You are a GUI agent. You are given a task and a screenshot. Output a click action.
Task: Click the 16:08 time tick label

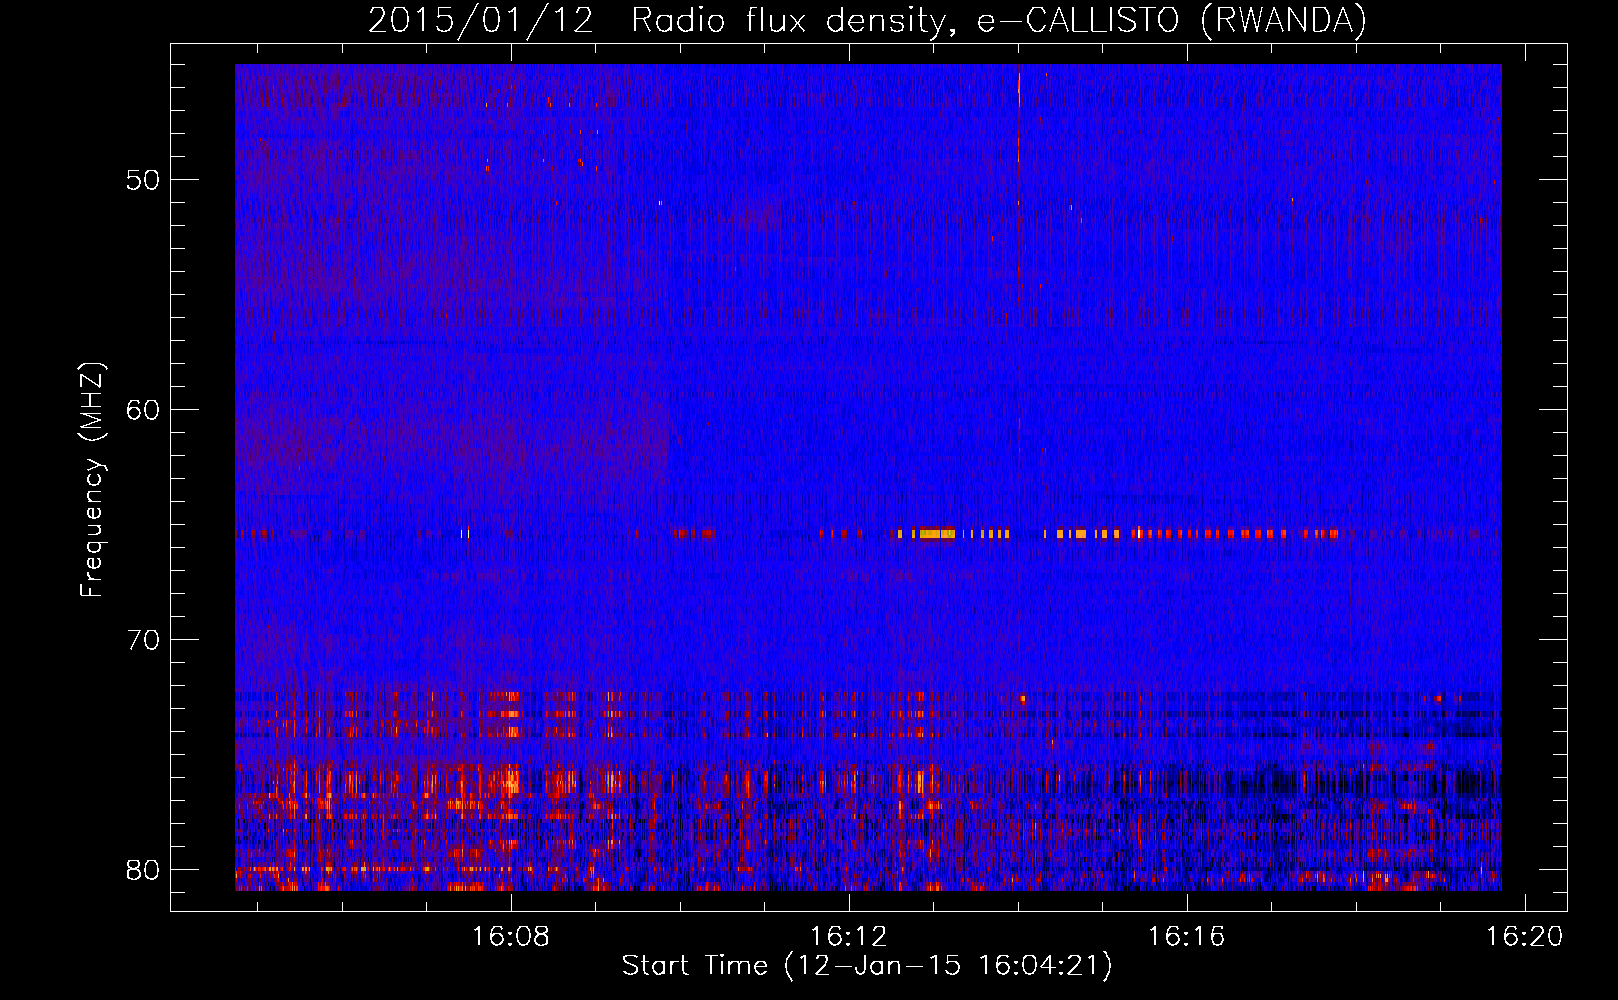511,937
